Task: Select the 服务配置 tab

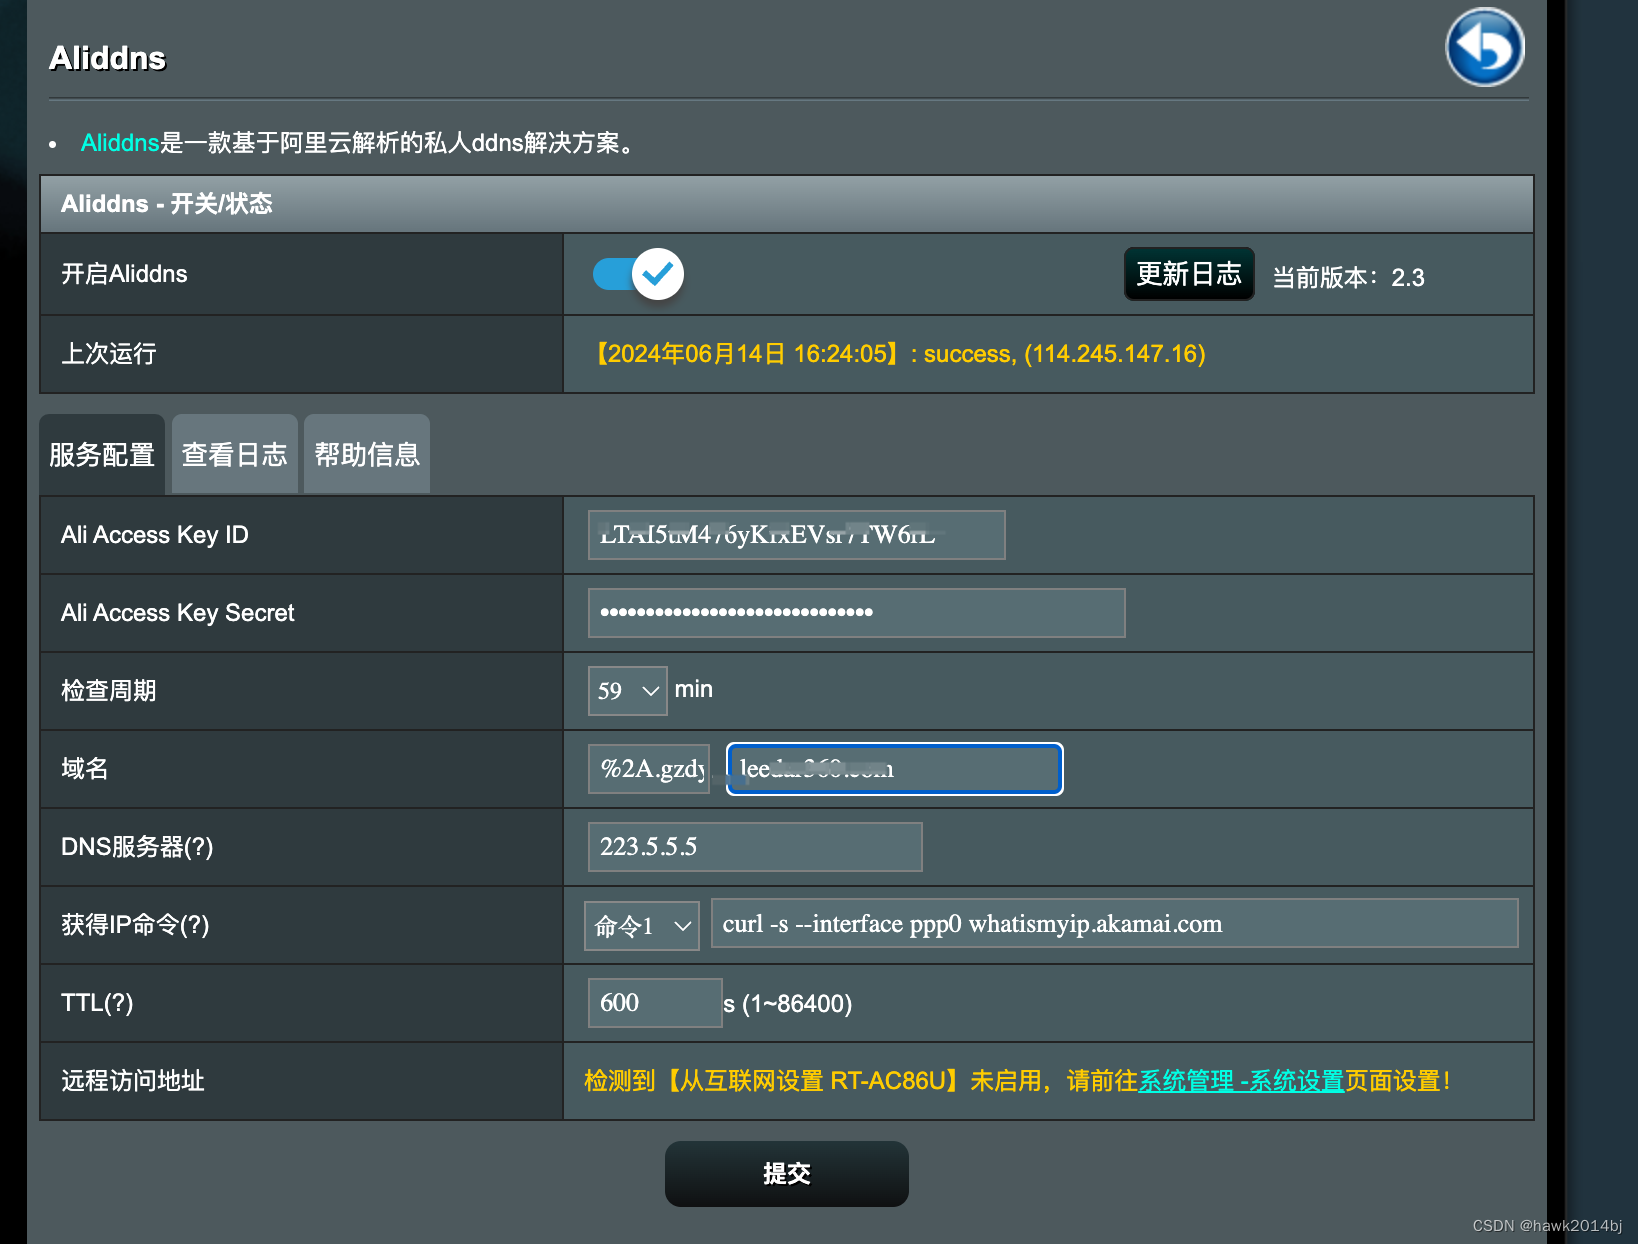Action: (x=101, y=454)
